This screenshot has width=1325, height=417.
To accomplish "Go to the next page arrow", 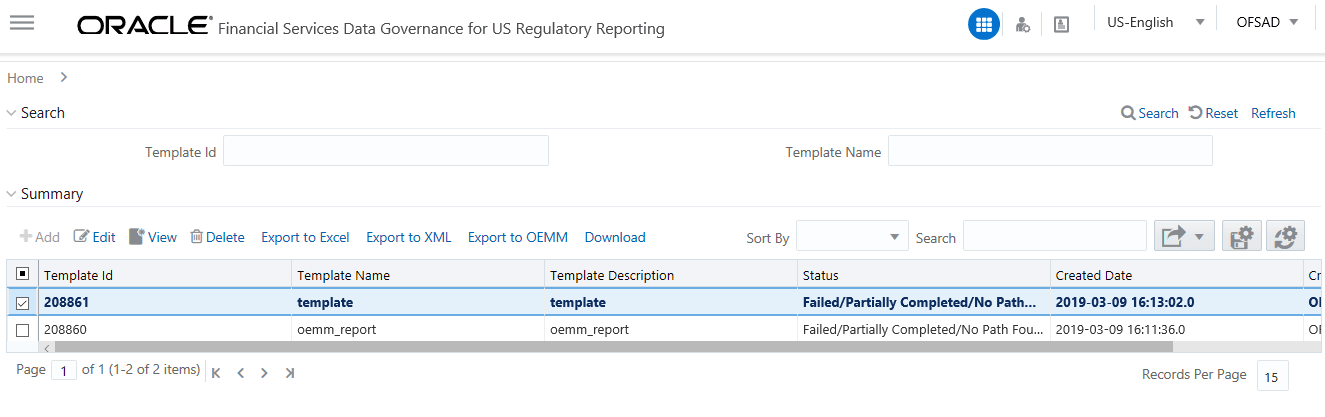I will click(264, 373).
